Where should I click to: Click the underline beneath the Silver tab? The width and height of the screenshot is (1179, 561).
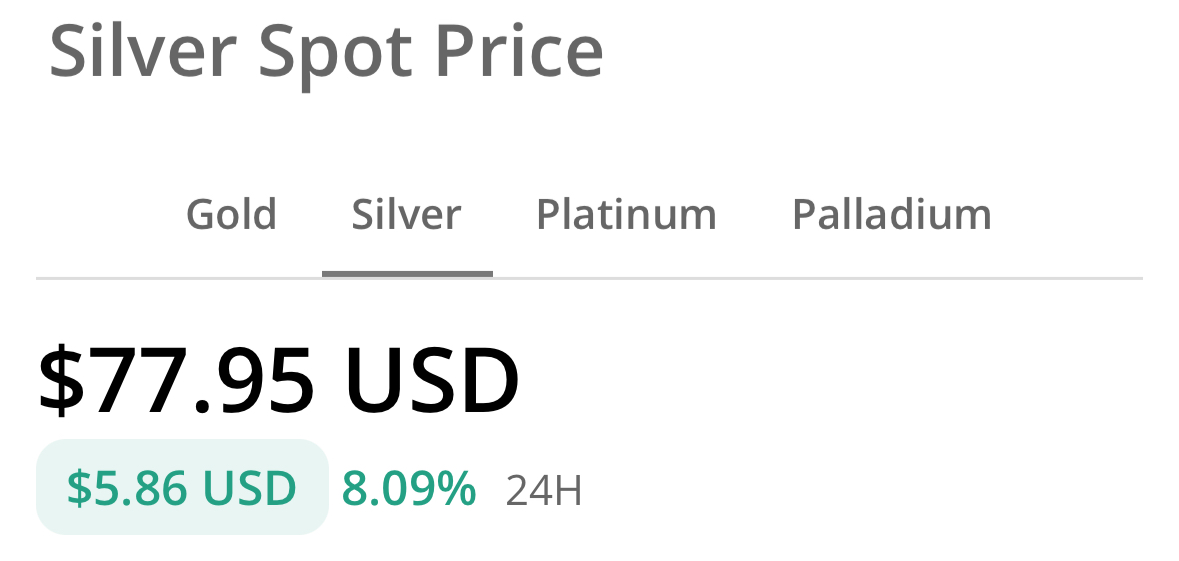(x=407, y=273)
